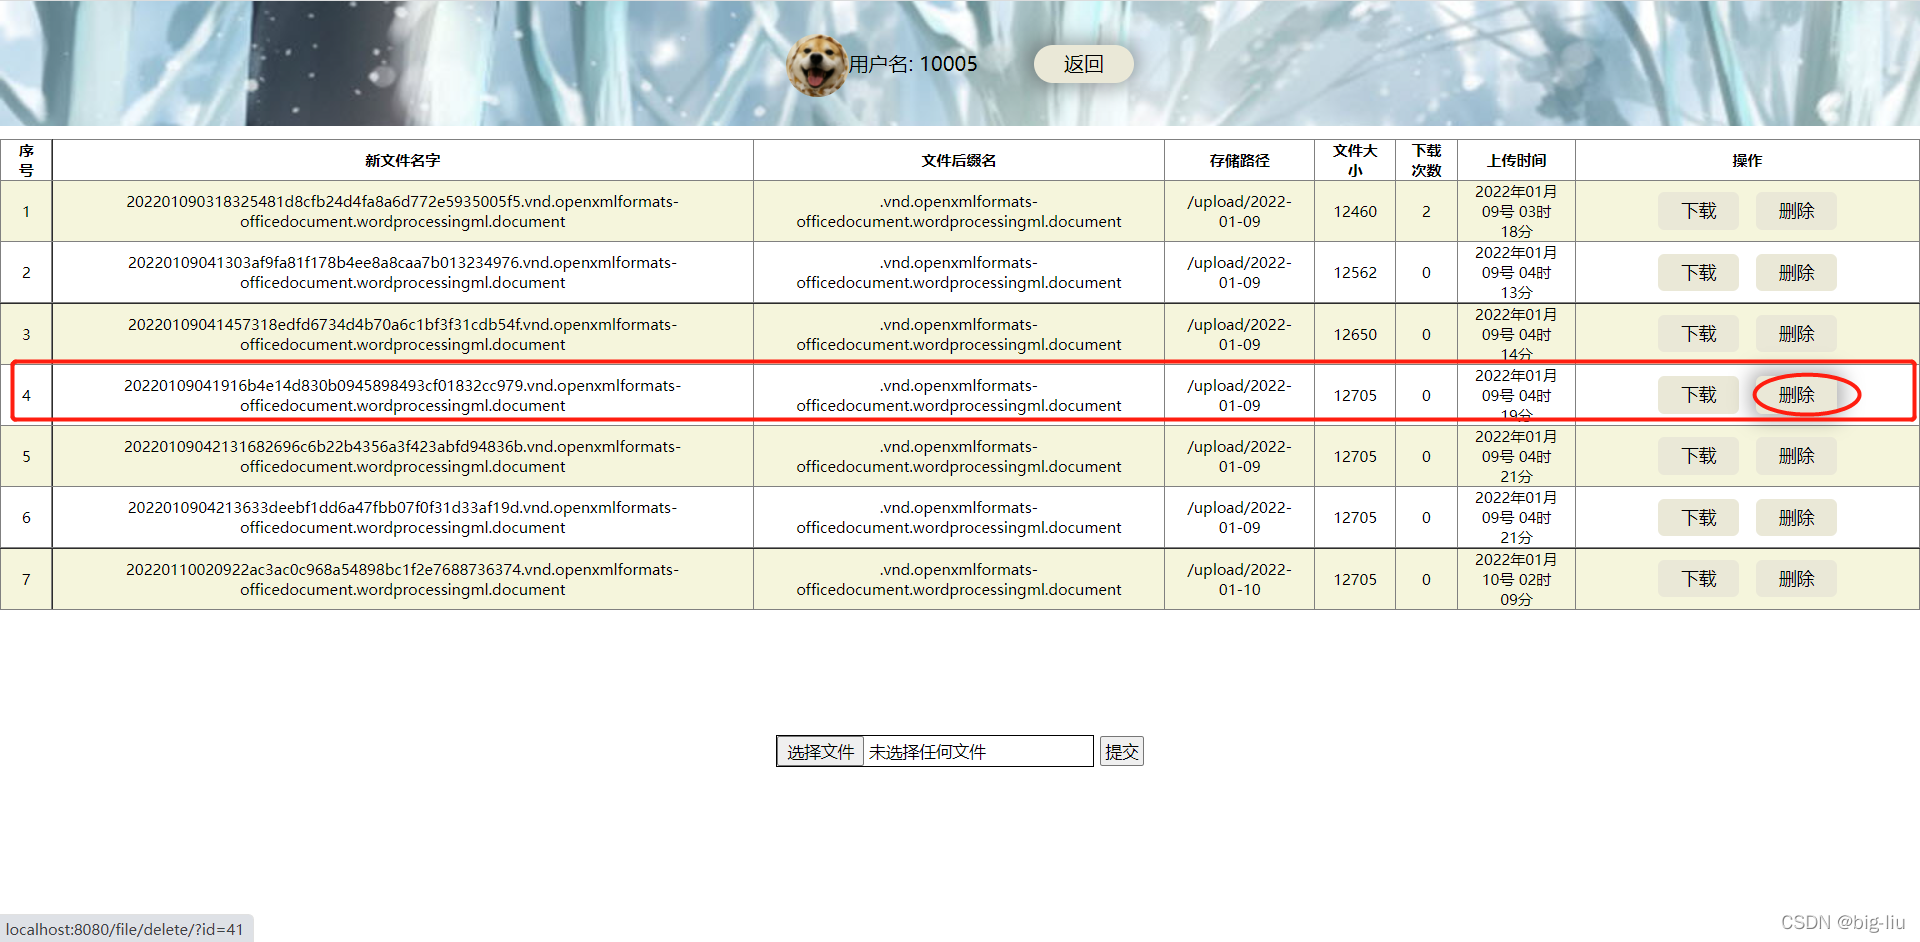Click file name starting 20220109042131
The height and width of the screenshot is (942, 1920).
402,456
